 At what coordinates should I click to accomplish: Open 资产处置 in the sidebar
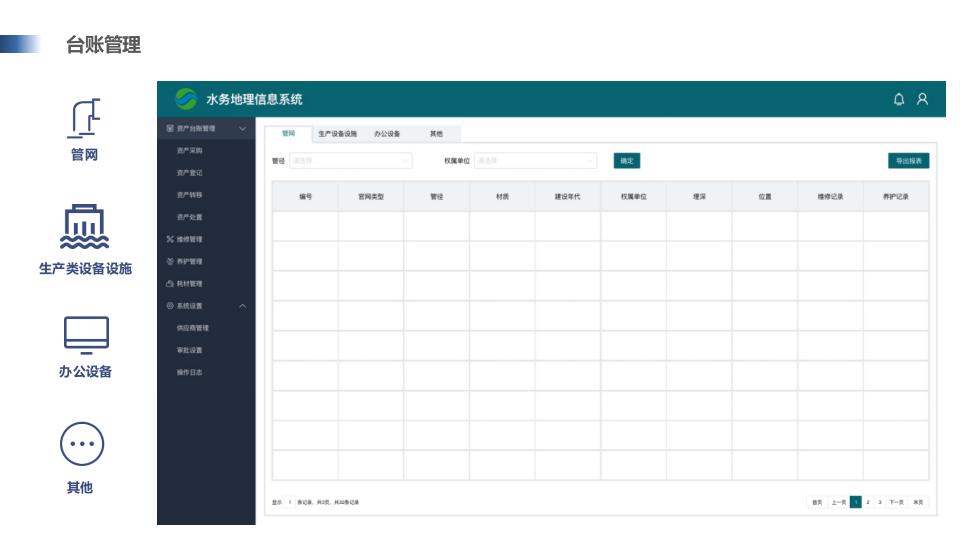point(189,217)
